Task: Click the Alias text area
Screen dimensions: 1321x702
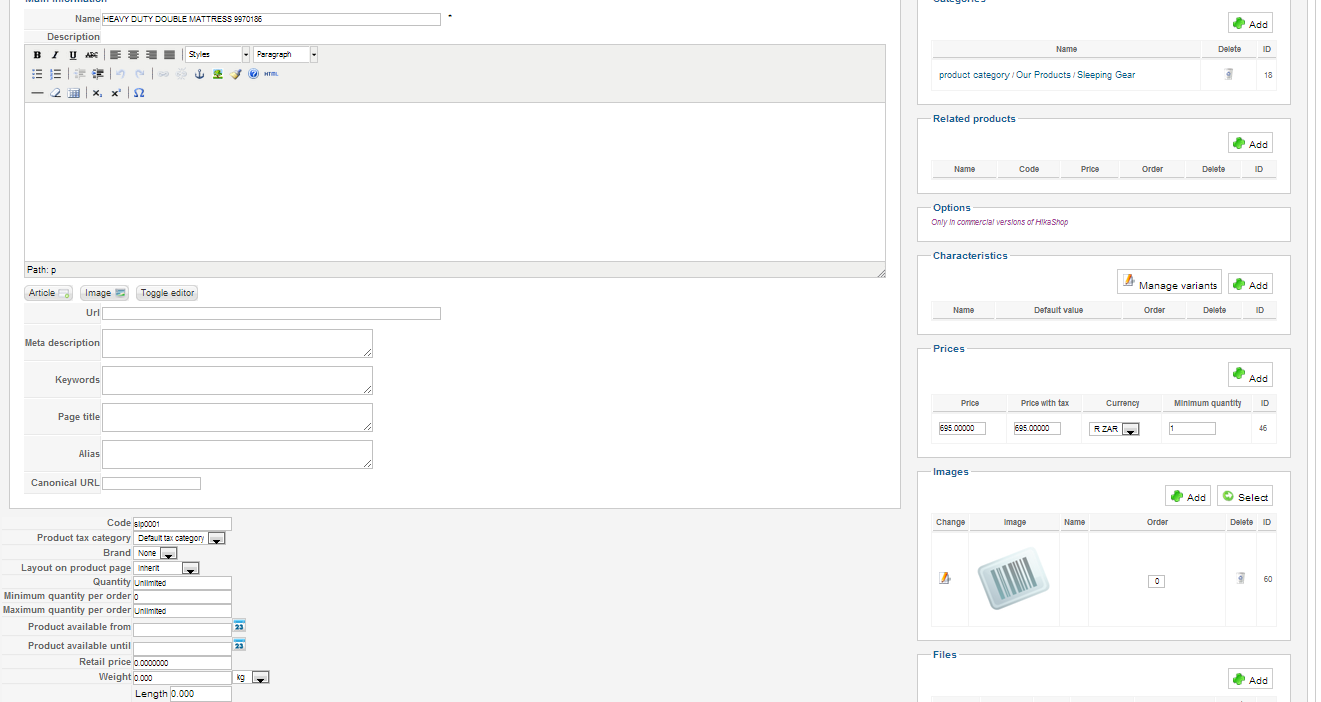Action: [237, 454]
